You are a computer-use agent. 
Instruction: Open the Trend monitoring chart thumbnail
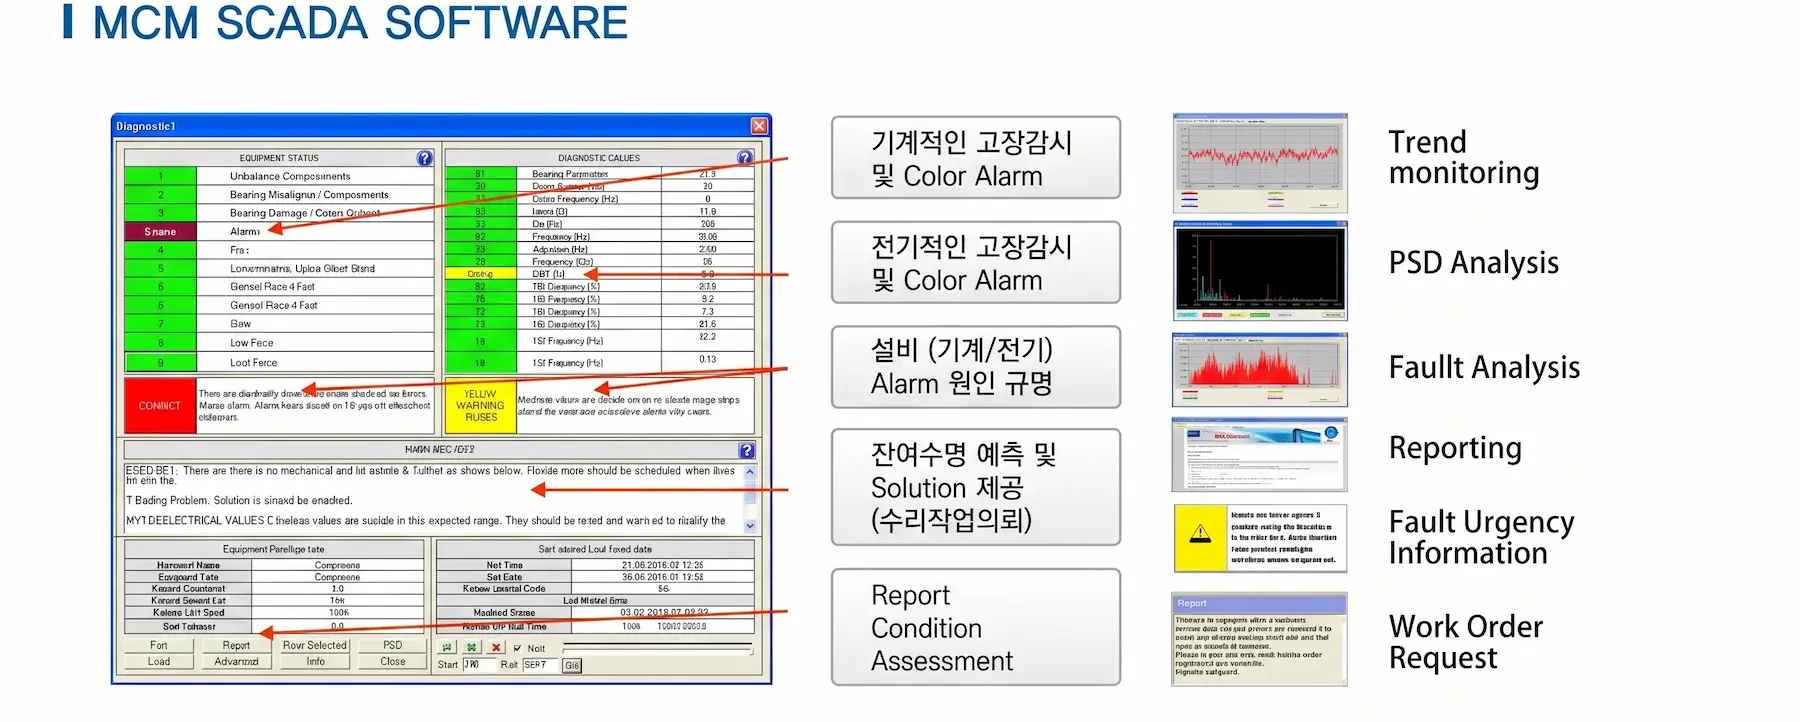(1260, 163)
